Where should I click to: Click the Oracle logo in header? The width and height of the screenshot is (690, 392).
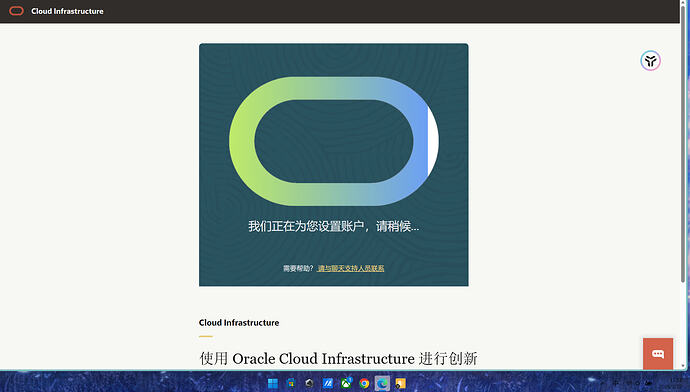tap(16, 11)
